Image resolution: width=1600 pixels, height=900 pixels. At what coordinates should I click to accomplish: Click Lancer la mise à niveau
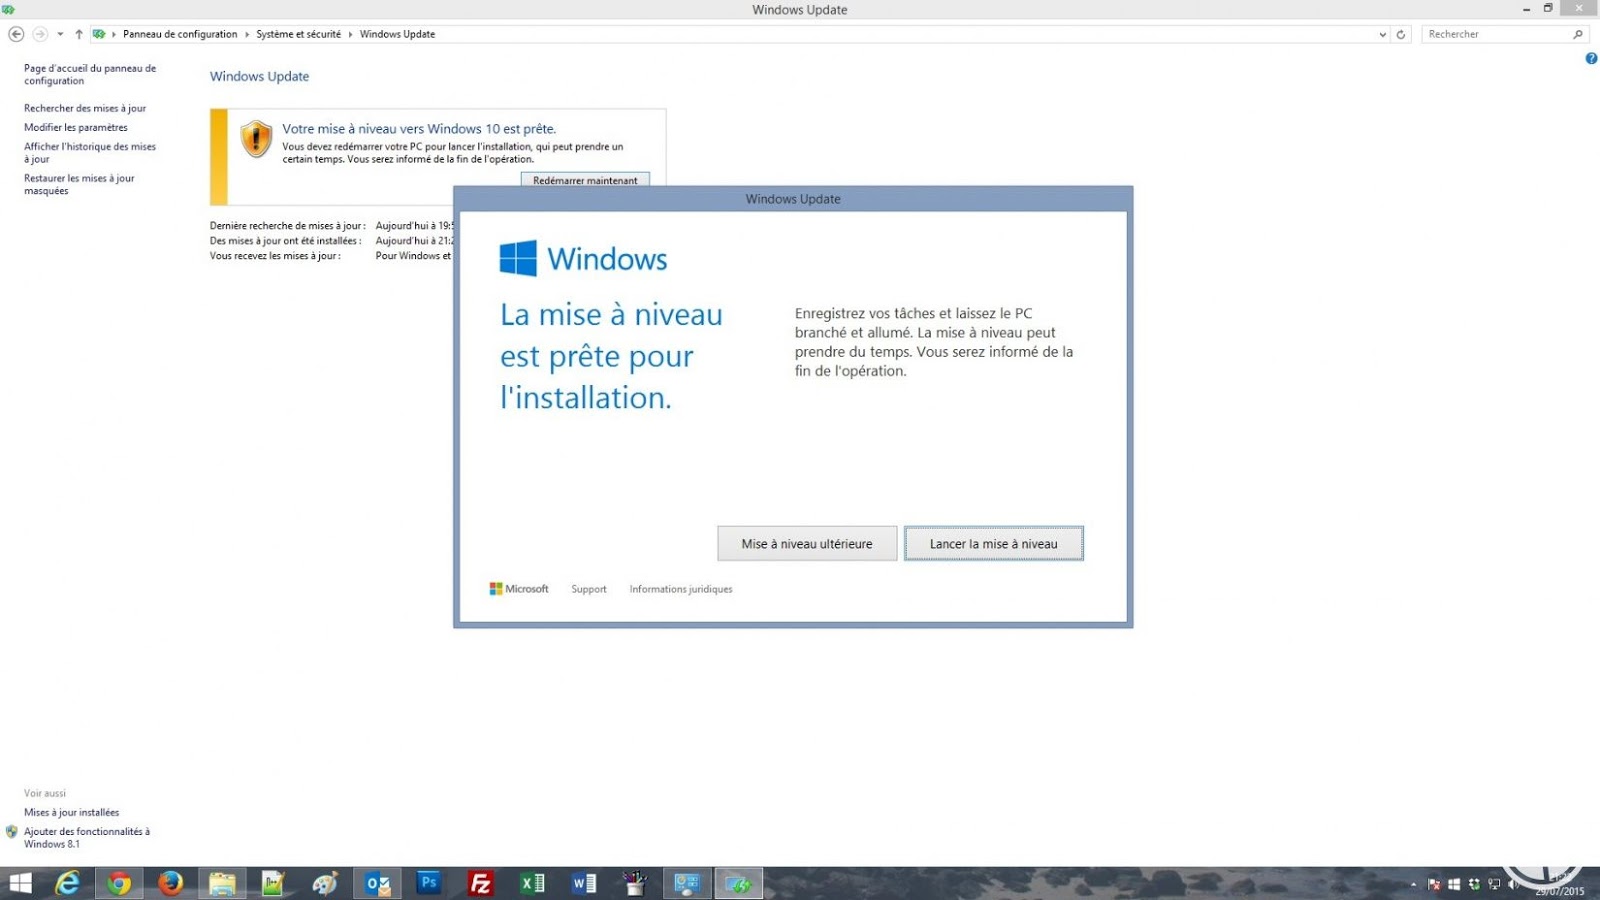click(x=993, y=544)
